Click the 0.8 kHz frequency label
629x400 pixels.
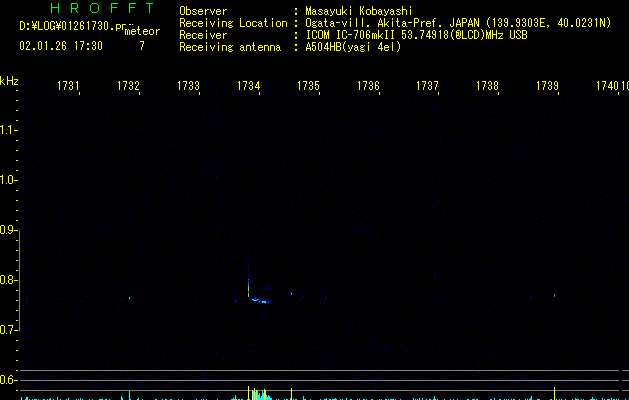point(7,280)
